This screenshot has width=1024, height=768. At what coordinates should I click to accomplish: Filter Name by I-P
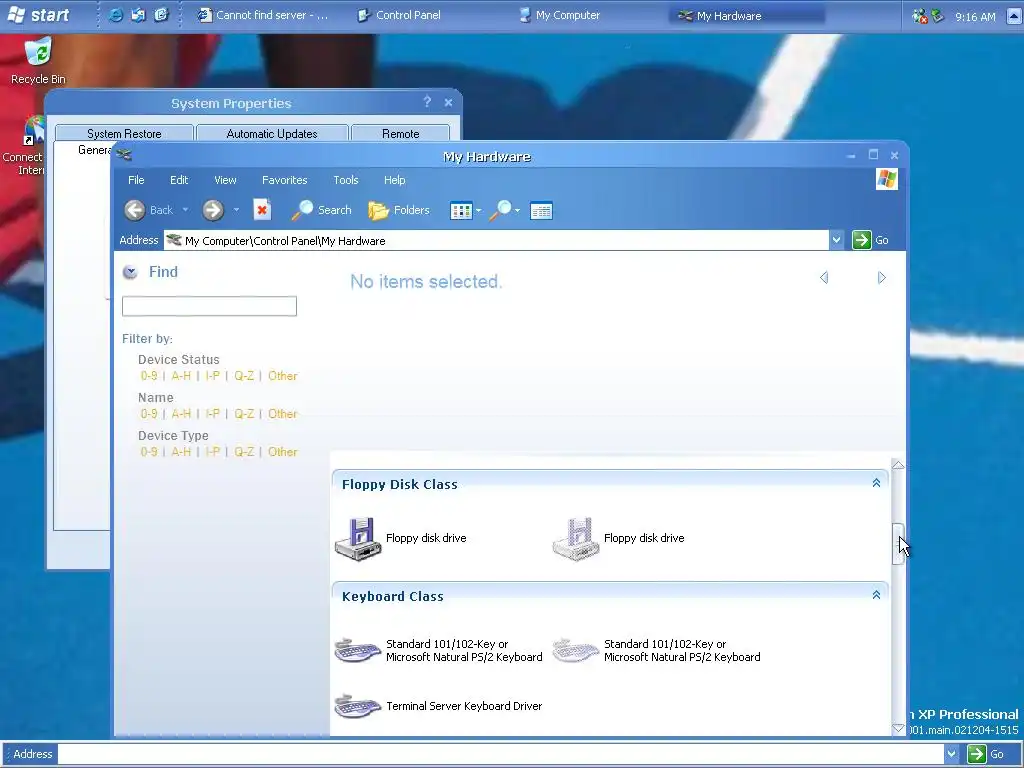coord(212,414)
